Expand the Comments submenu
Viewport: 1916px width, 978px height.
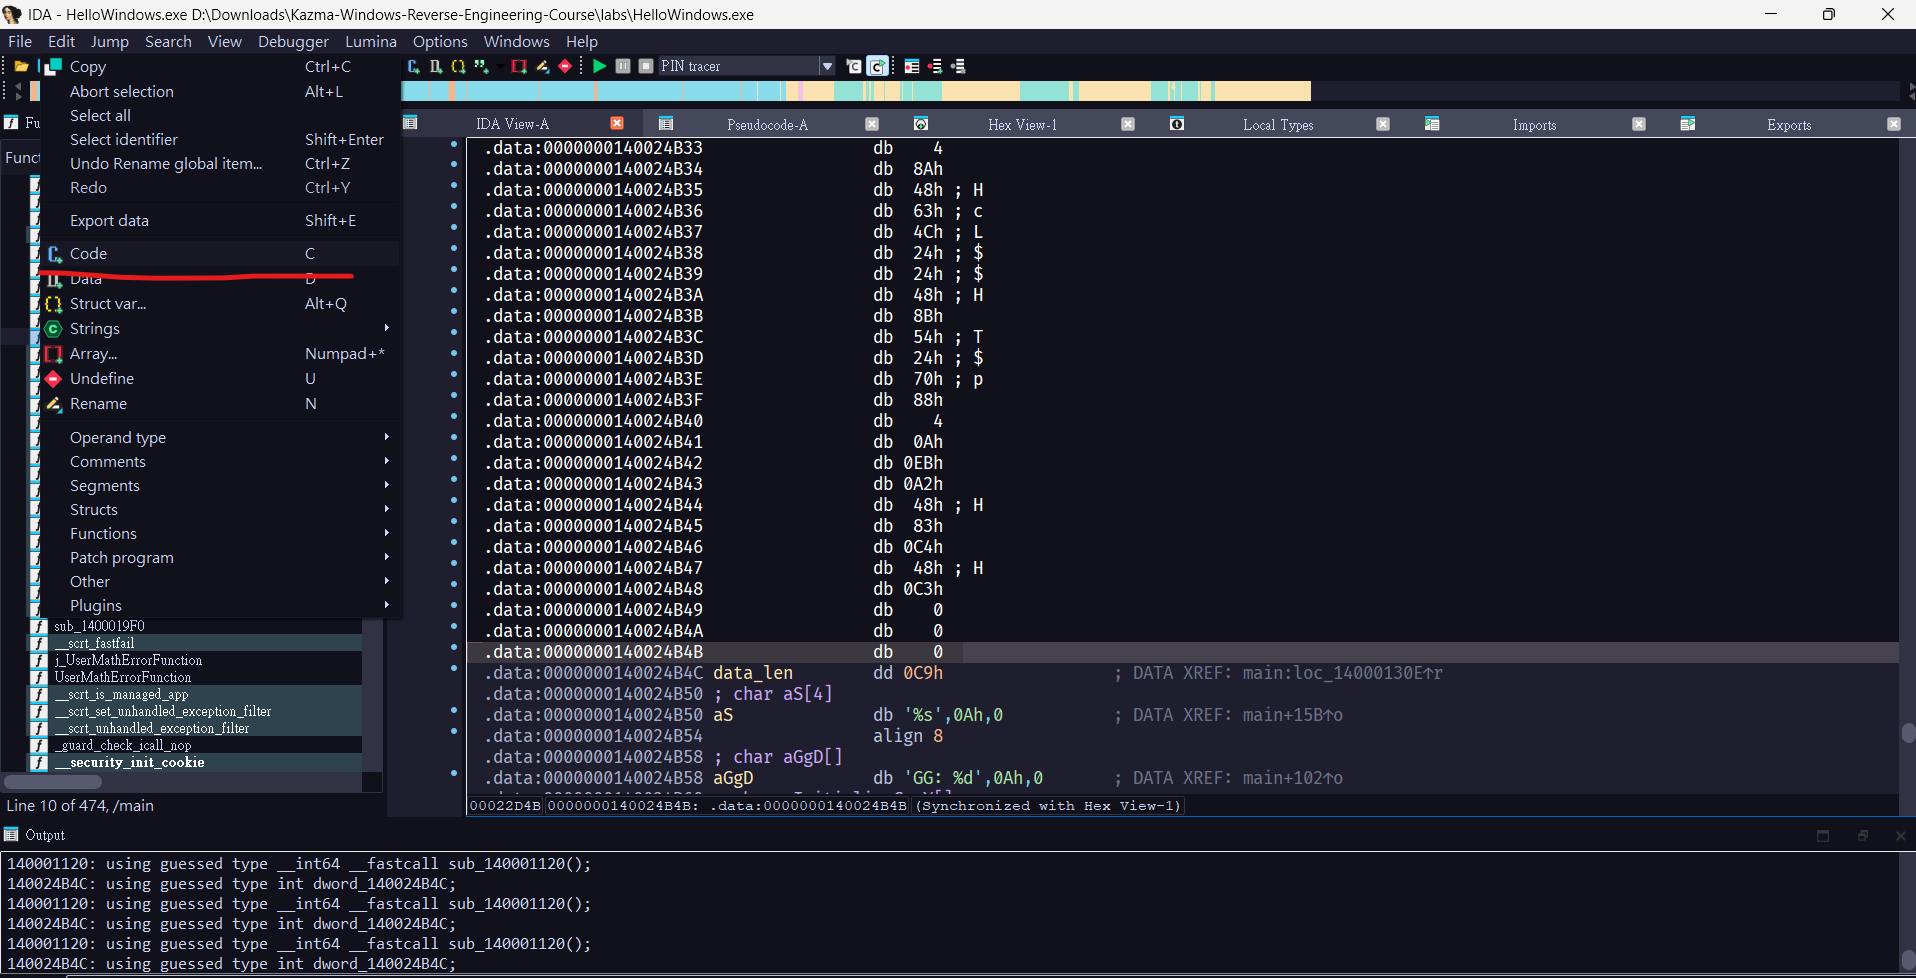[220, 461]
